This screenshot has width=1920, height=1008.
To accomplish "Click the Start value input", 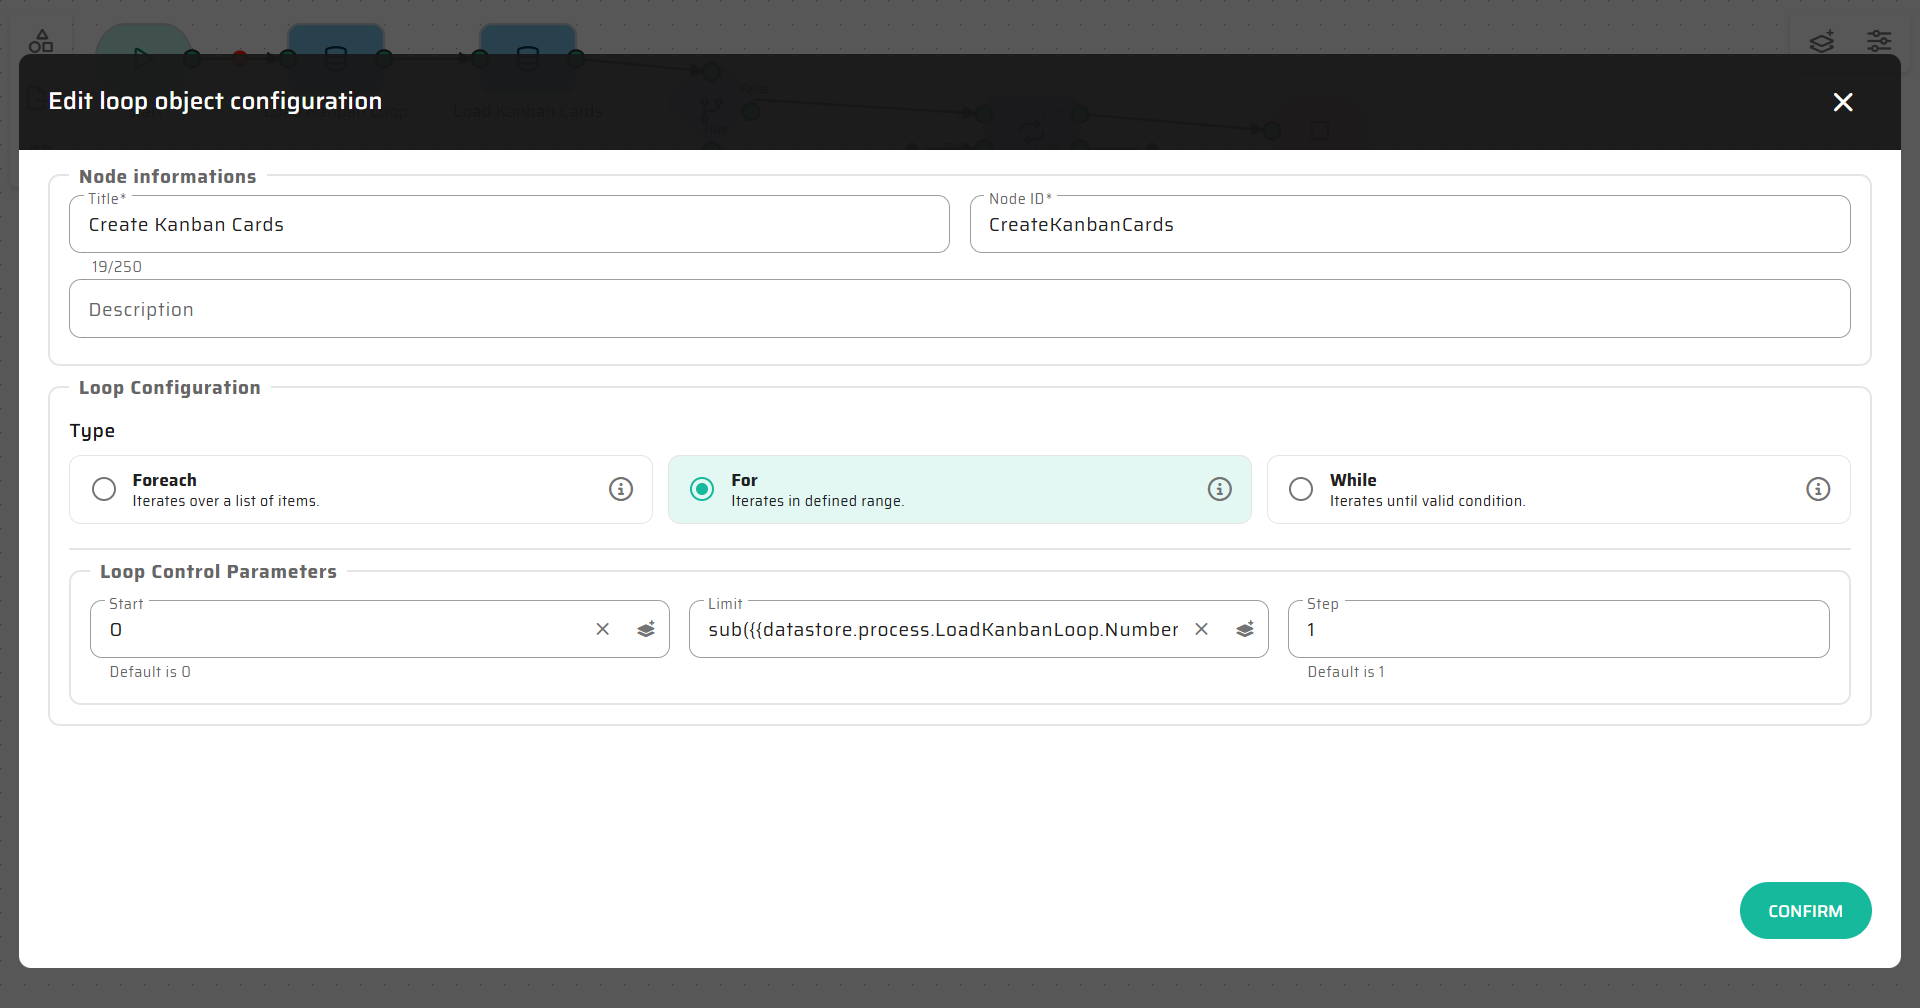I will [x=345, y=630].
